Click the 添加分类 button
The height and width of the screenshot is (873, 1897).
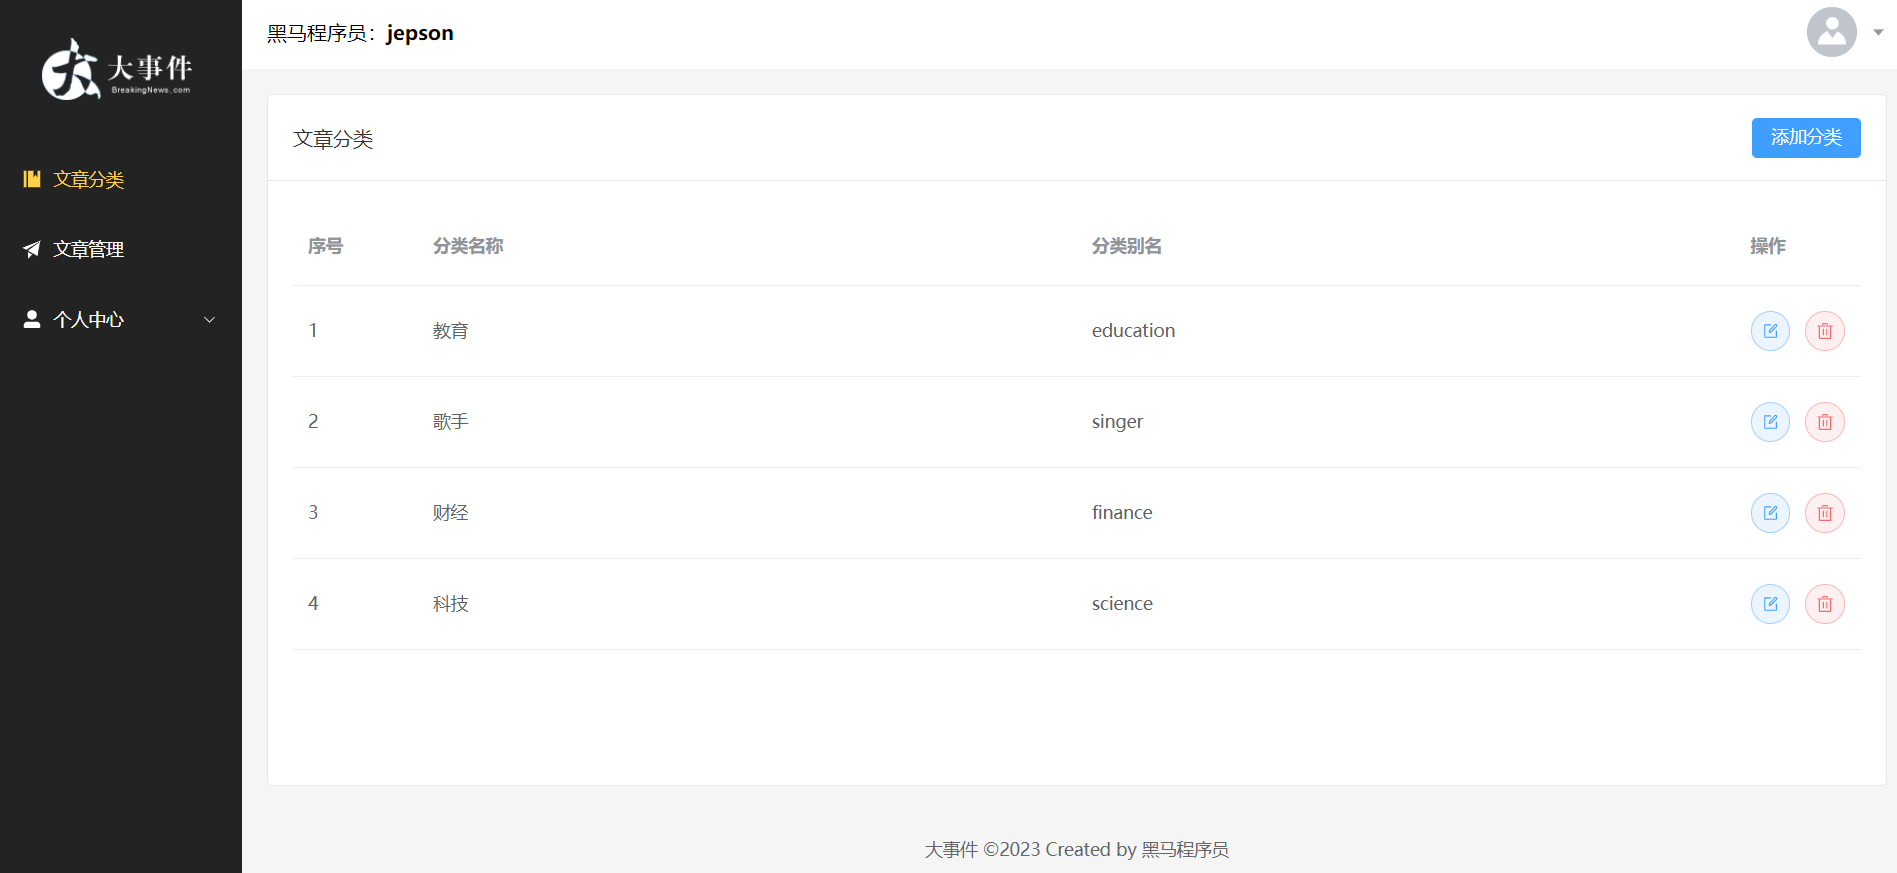[x=1805, y=138]
